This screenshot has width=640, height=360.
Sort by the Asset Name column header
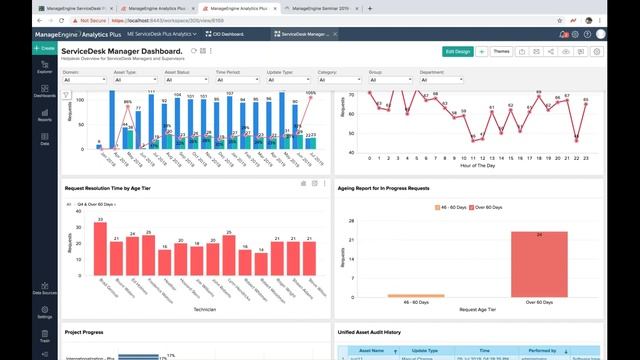coord(371,351)
